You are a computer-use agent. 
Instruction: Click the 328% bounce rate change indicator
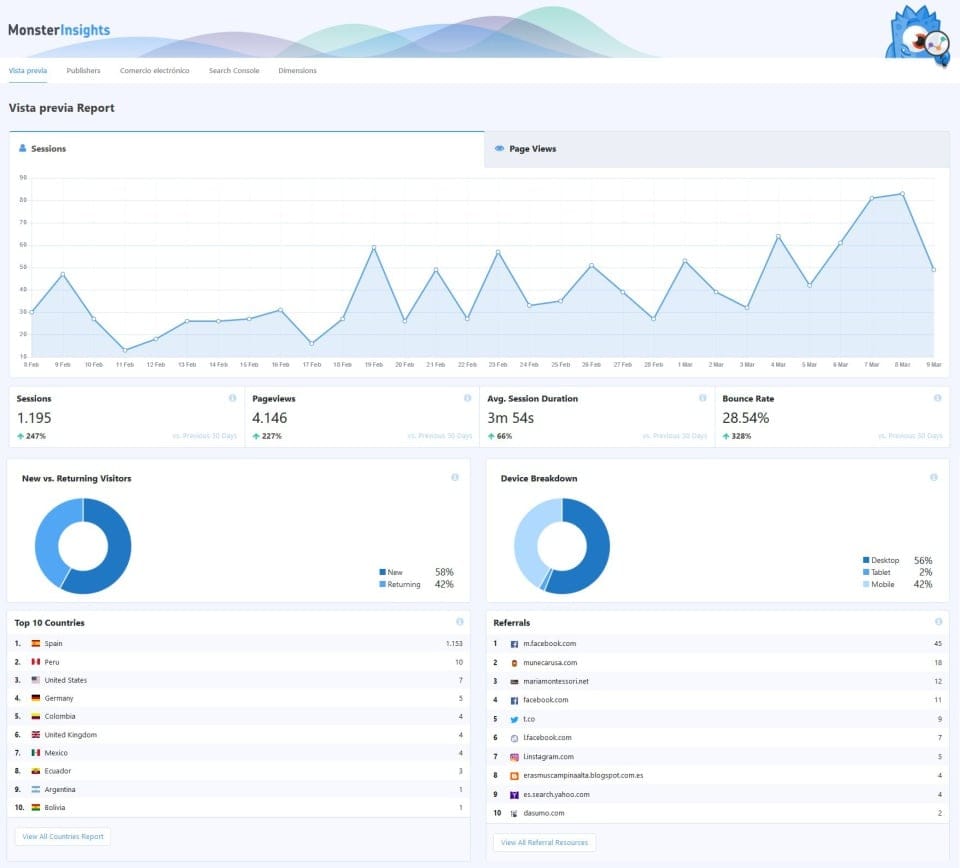737,436
